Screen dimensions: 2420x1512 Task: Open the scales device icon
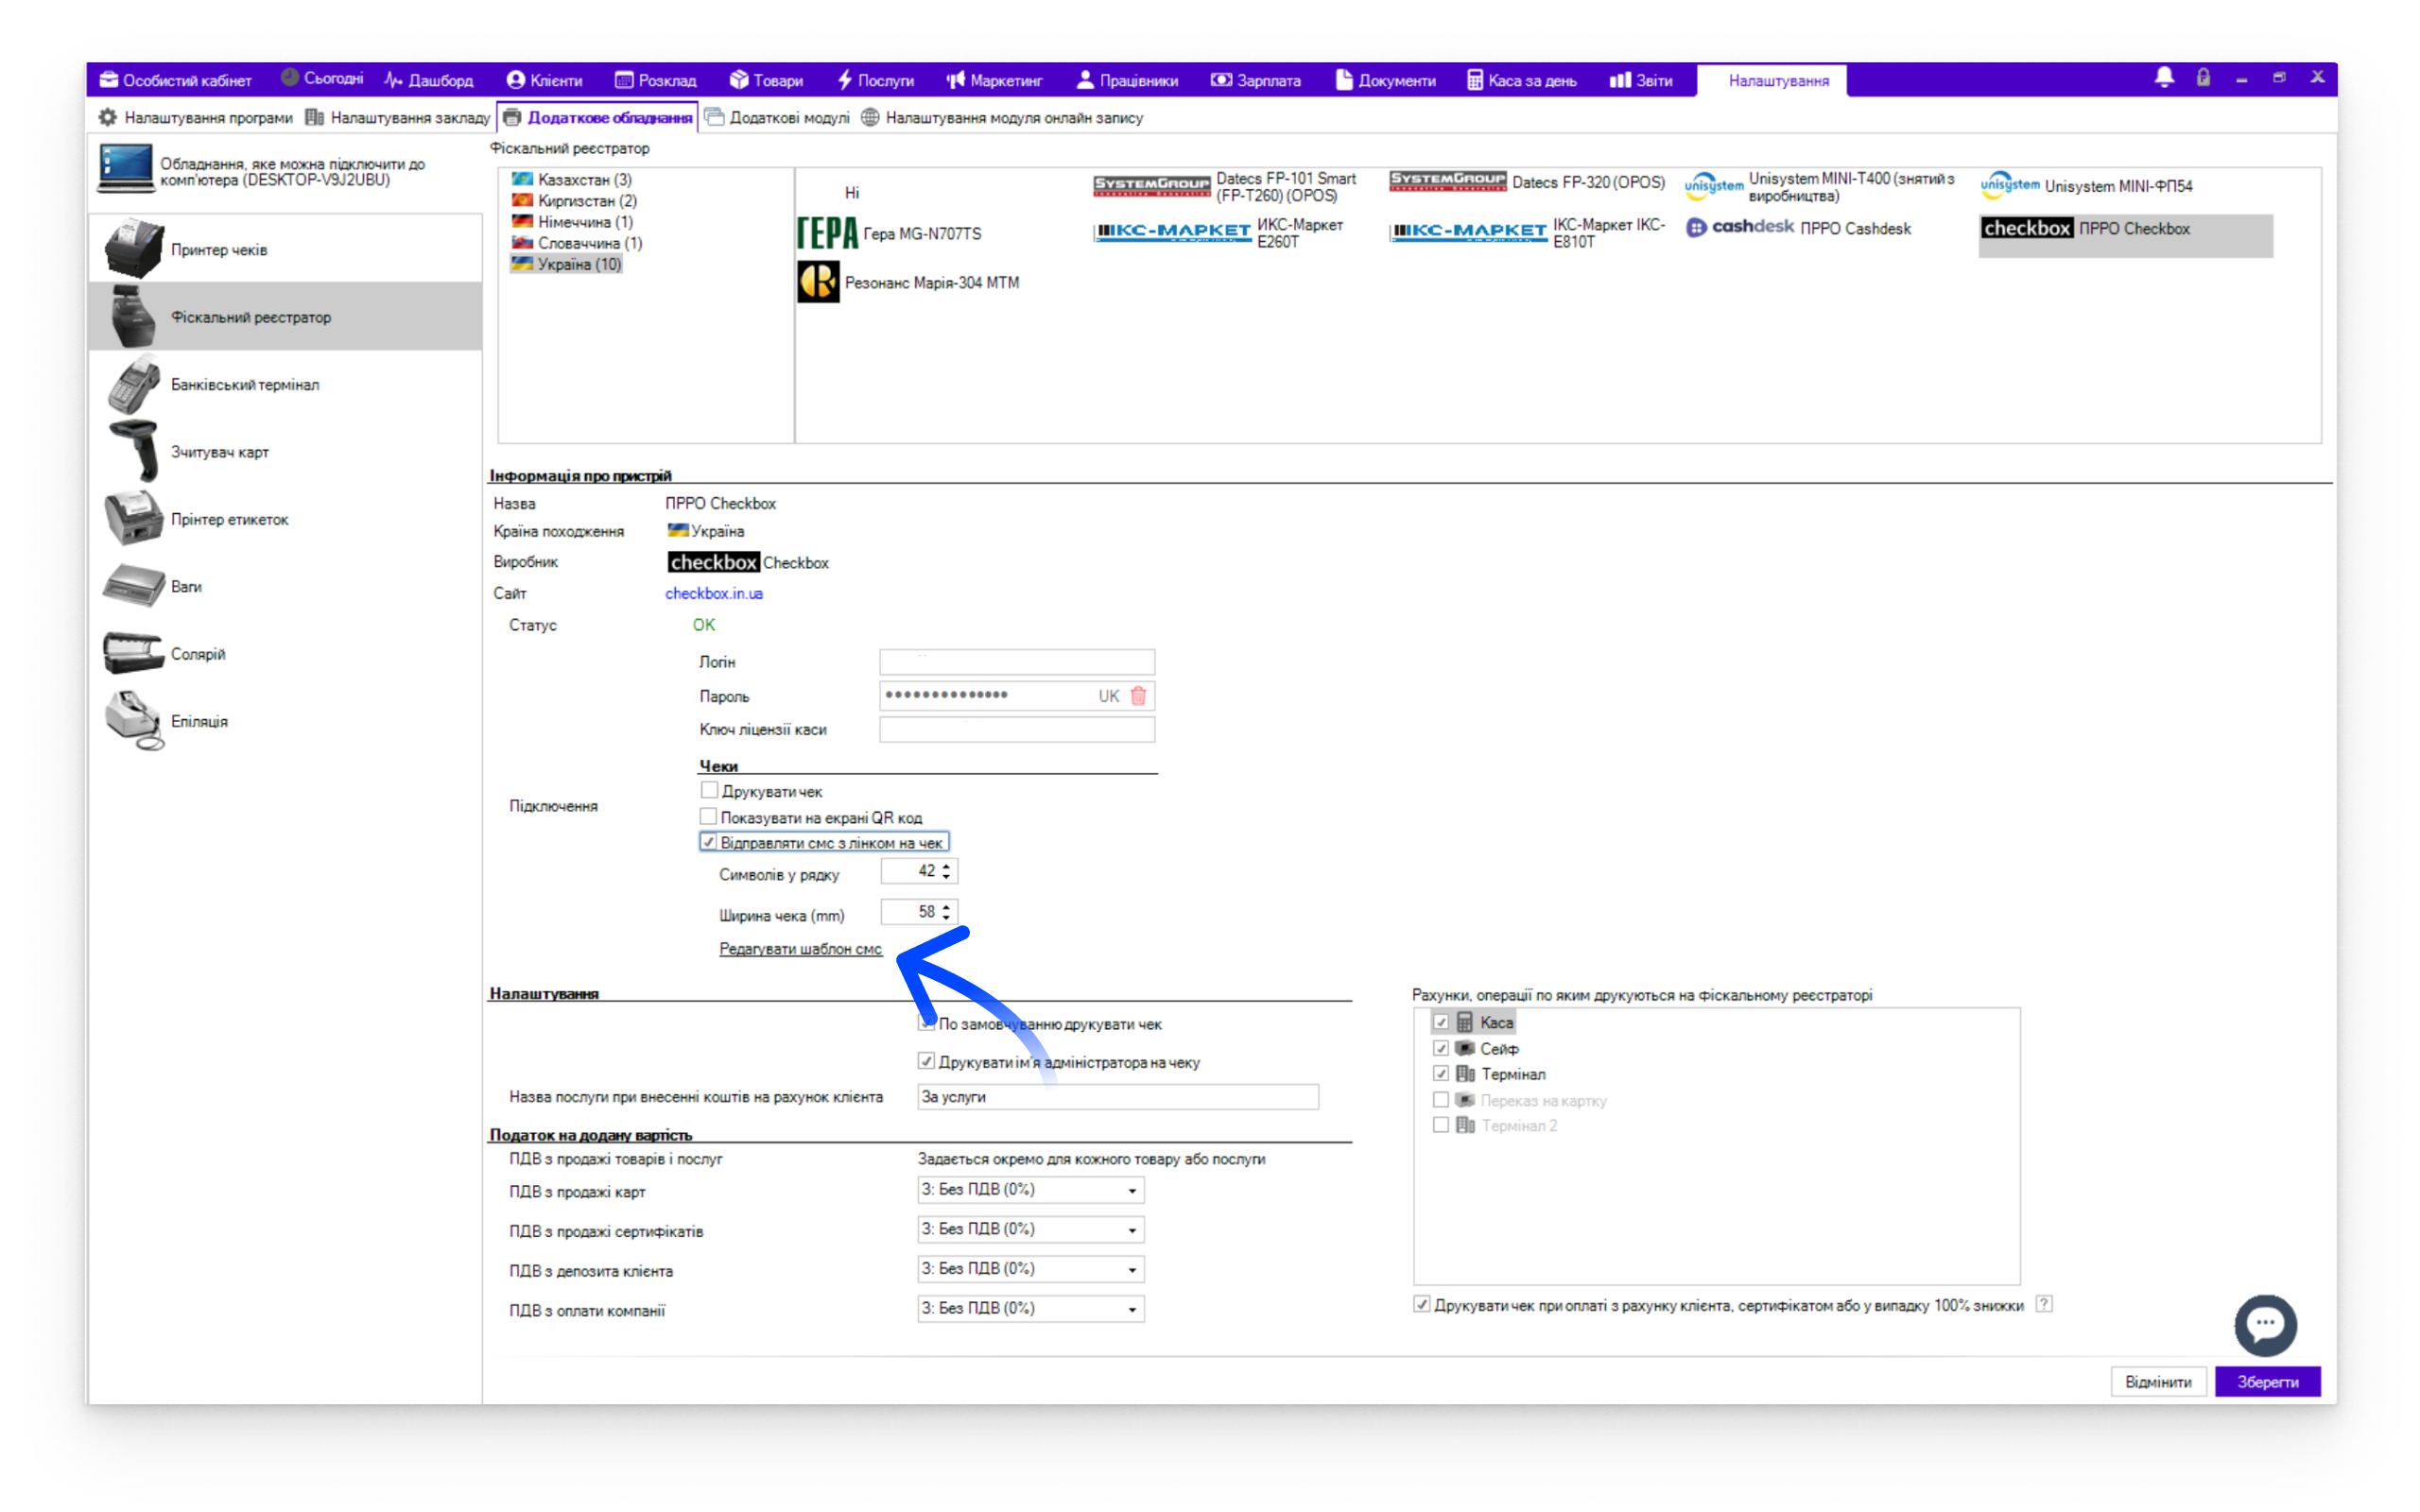(x=133, y=586)
